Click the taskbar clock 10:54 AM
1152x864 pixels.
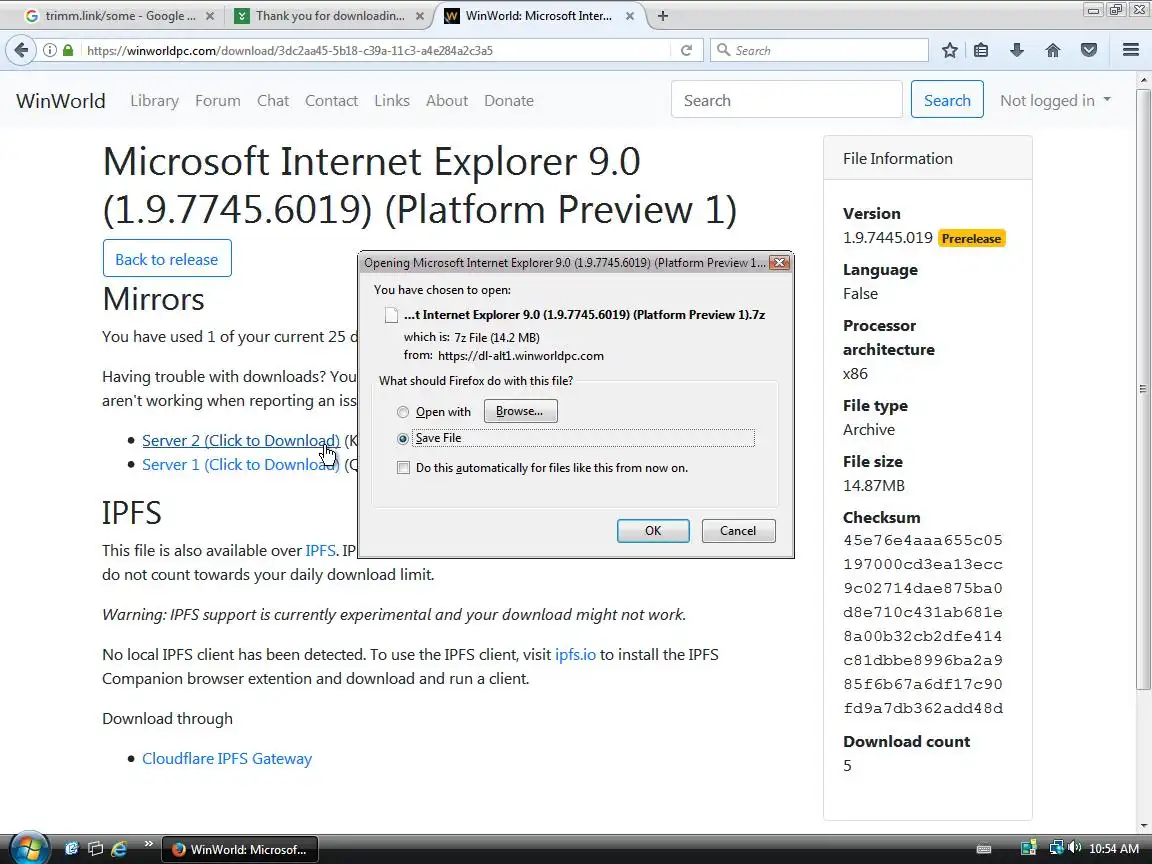point(1114,849)
